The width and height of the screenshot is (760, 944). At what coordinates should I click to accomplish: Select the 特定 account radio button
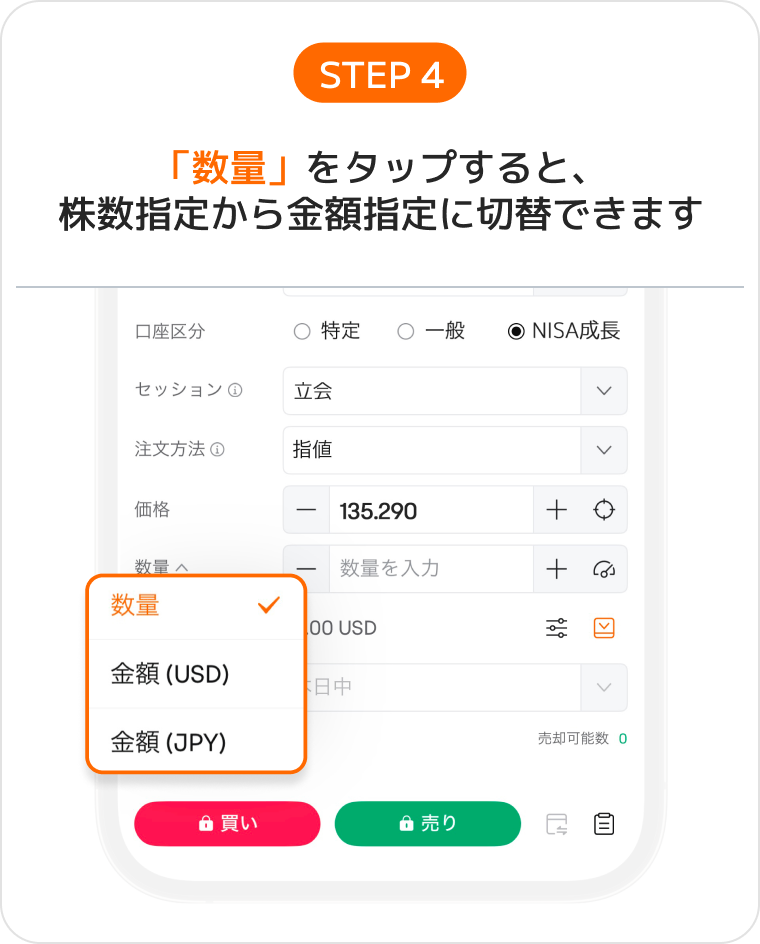[x=302, y=331]
